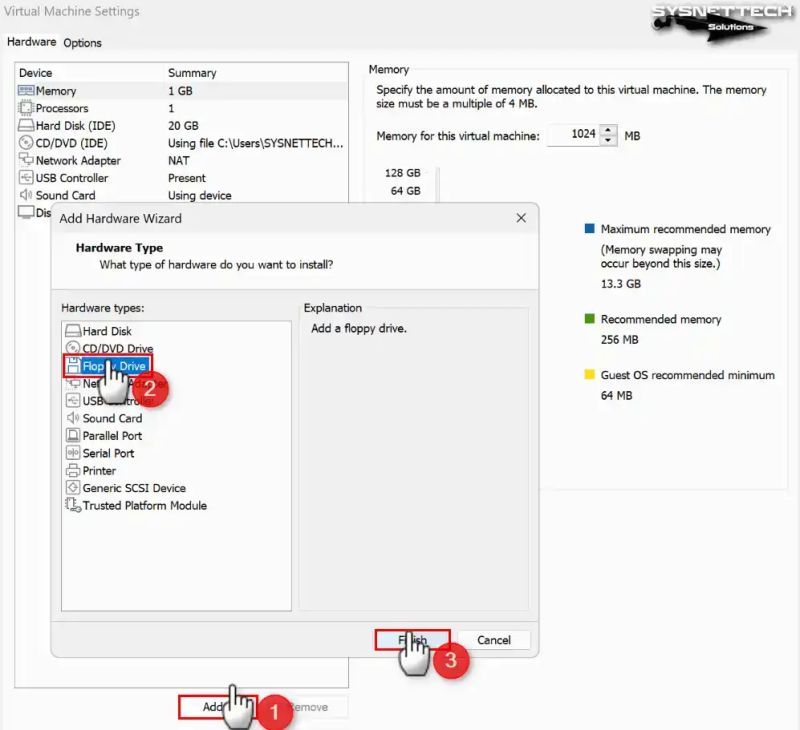The height and width of the screenshot is (730, 800).
Task: Select the CD/DVD (IDE) row
Action: tap(182, 143)
